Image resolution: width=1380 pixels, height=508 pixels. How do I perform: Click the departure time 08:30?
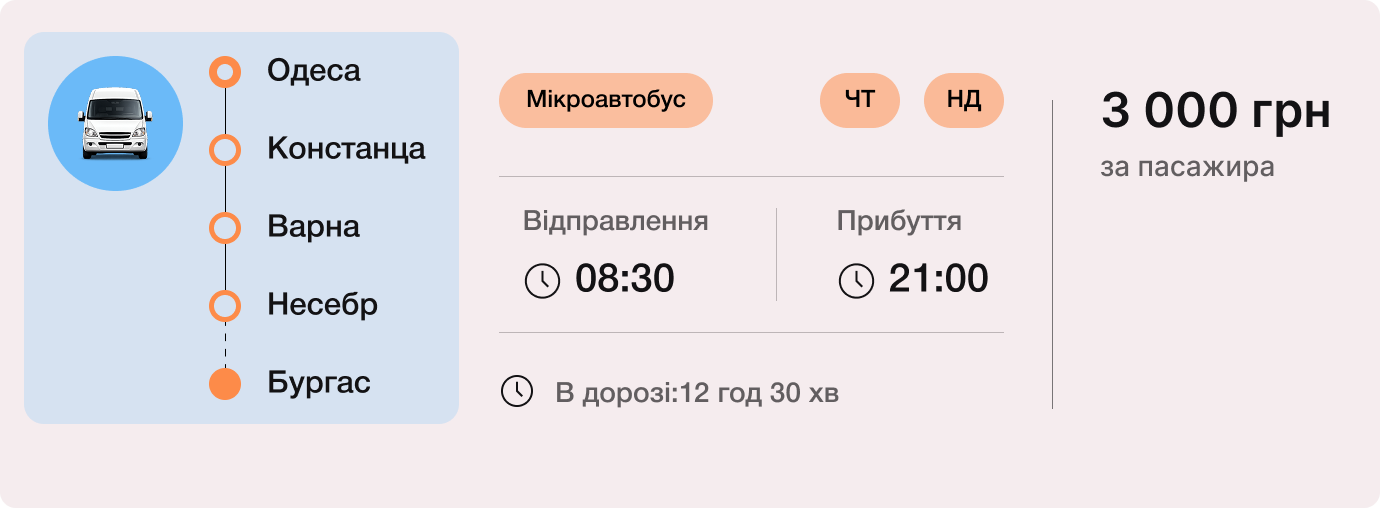point(625,279)
